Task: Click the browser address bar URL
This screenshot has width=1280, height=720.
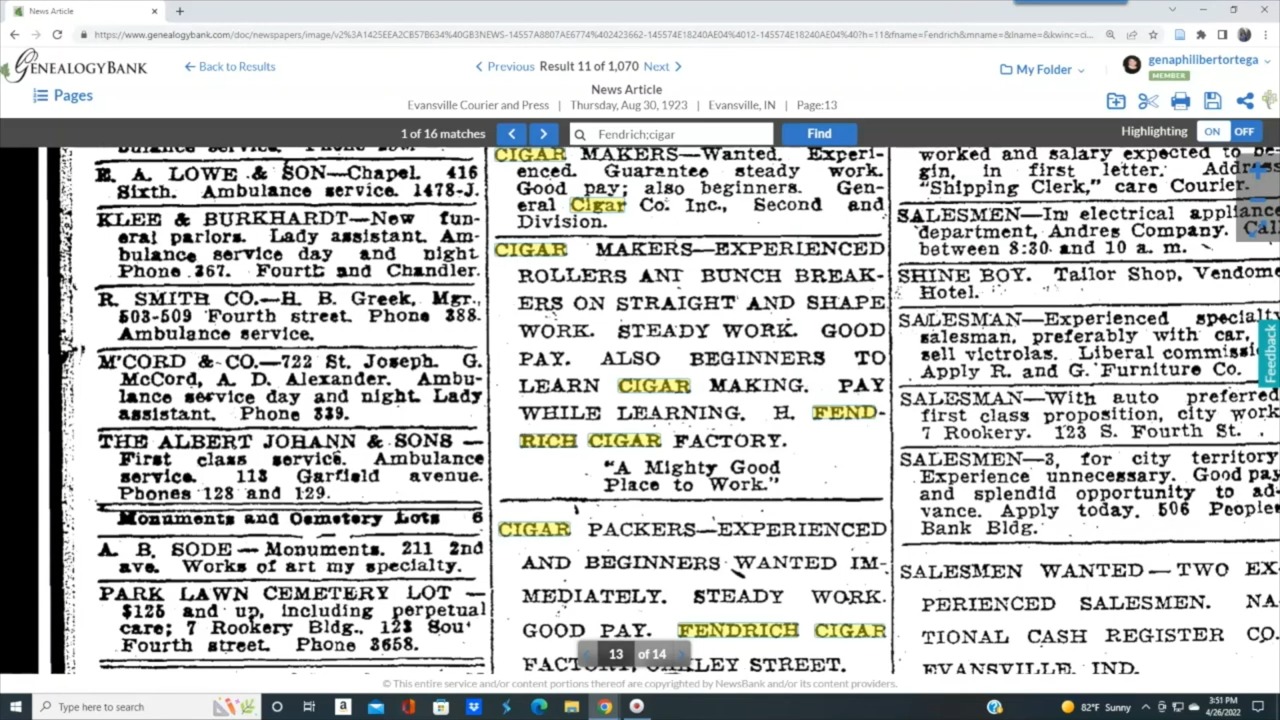Action: coord(594,35)
